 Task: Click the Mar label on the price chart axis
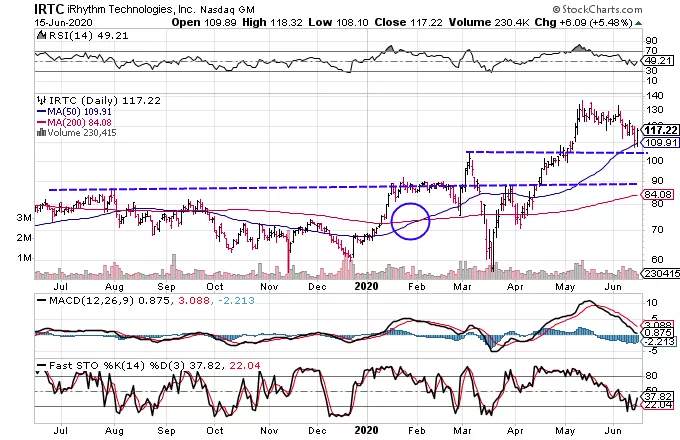tap(462, 287)
